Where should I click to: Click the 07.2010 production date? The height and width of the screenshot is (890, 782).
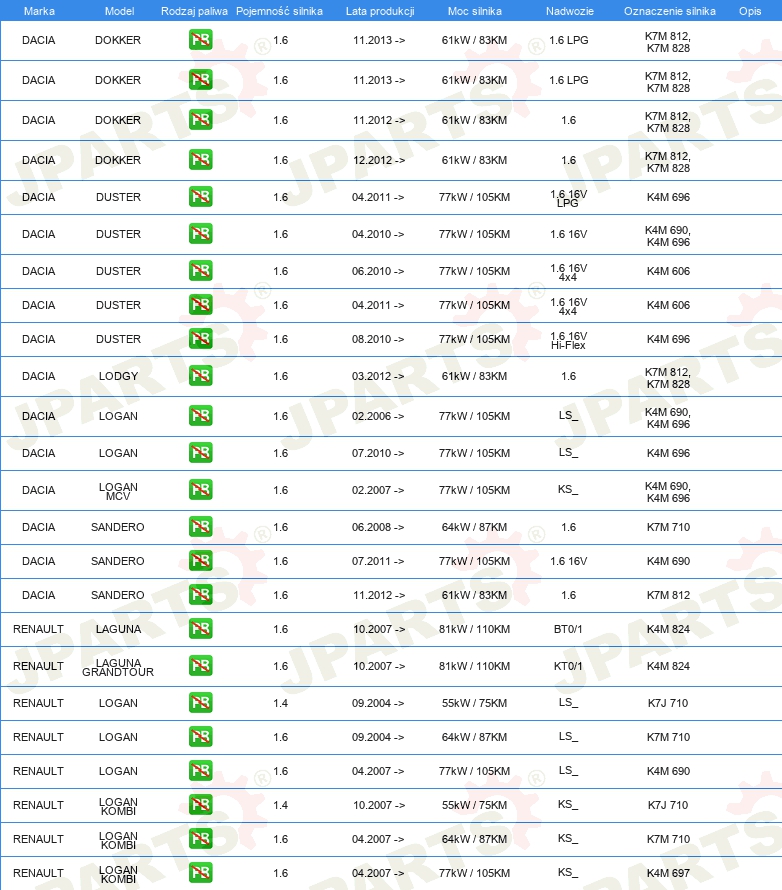[x=378, y=453]
